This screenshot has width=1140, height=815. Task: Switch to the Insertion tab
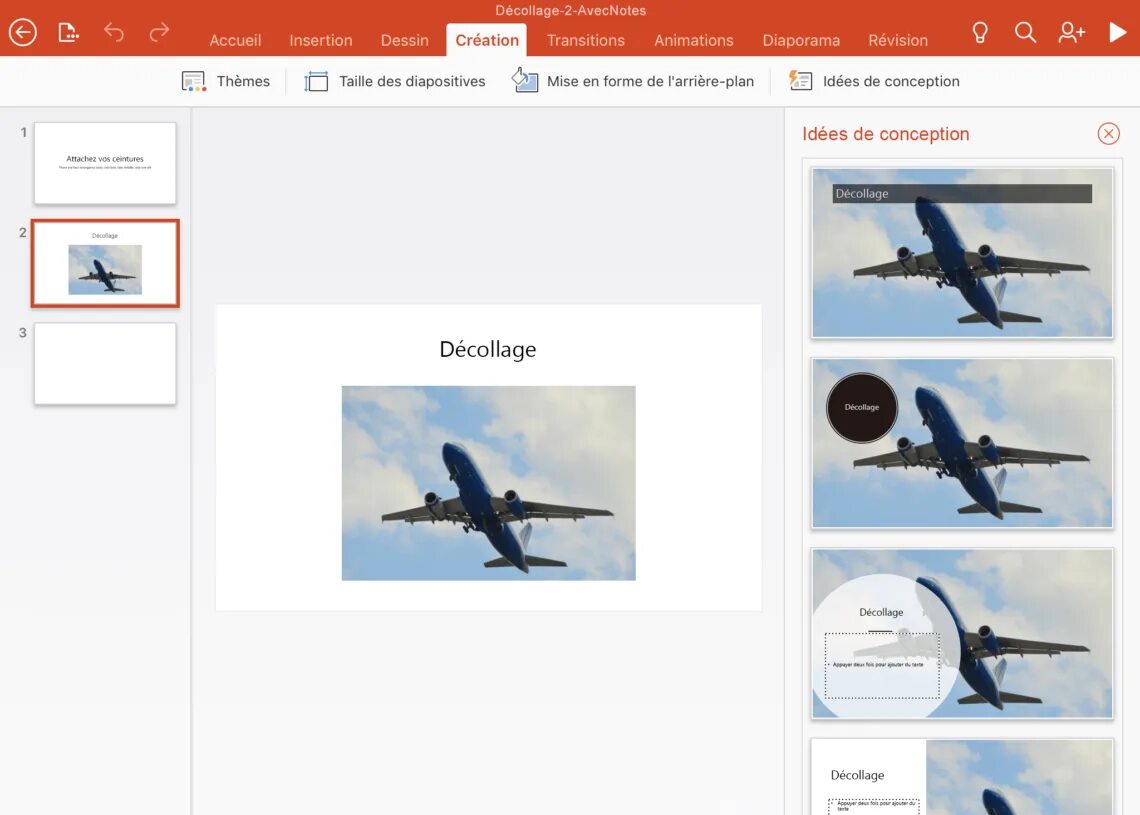pyautogui.click(x=321, y=41)
